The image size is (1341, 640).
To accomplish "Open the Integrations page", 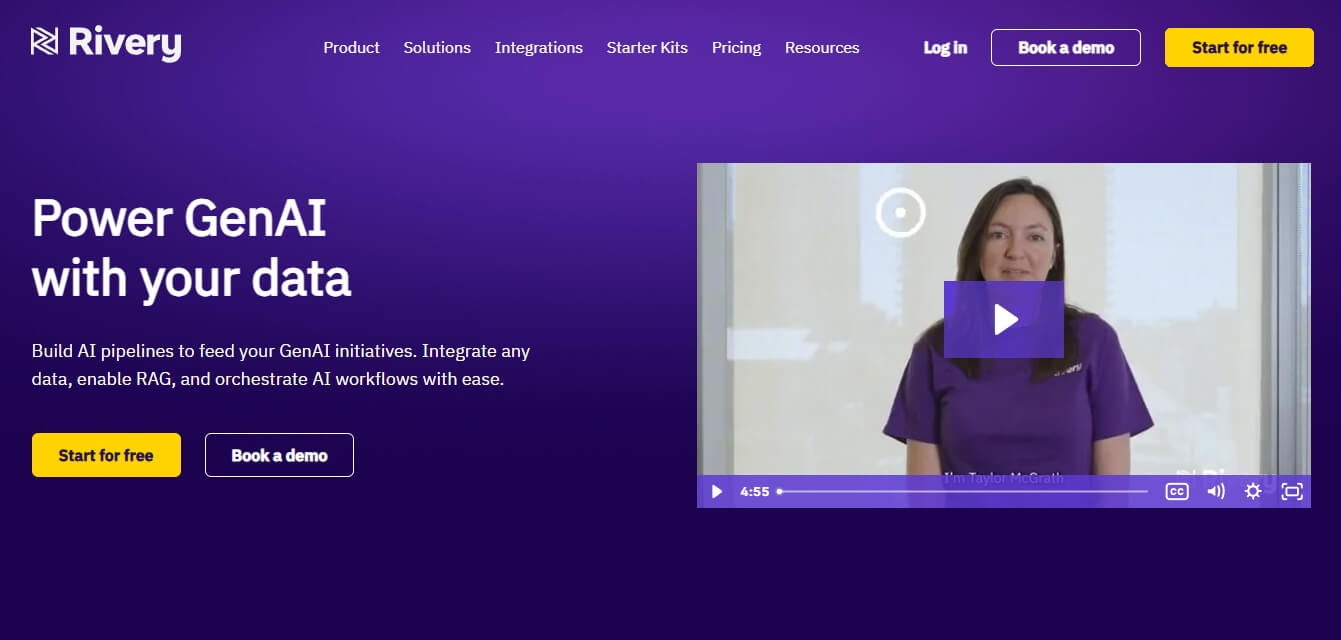I will click(538, 47).
